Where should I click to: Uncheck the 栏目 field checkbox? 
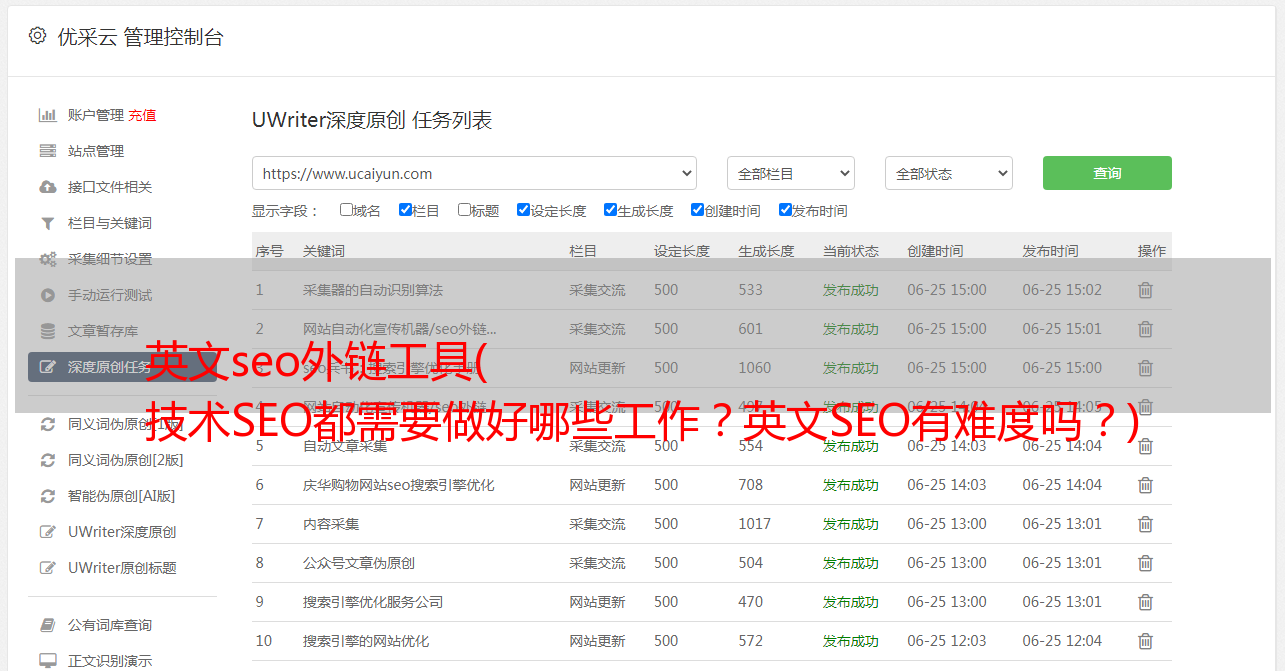(x=405, y=210)
